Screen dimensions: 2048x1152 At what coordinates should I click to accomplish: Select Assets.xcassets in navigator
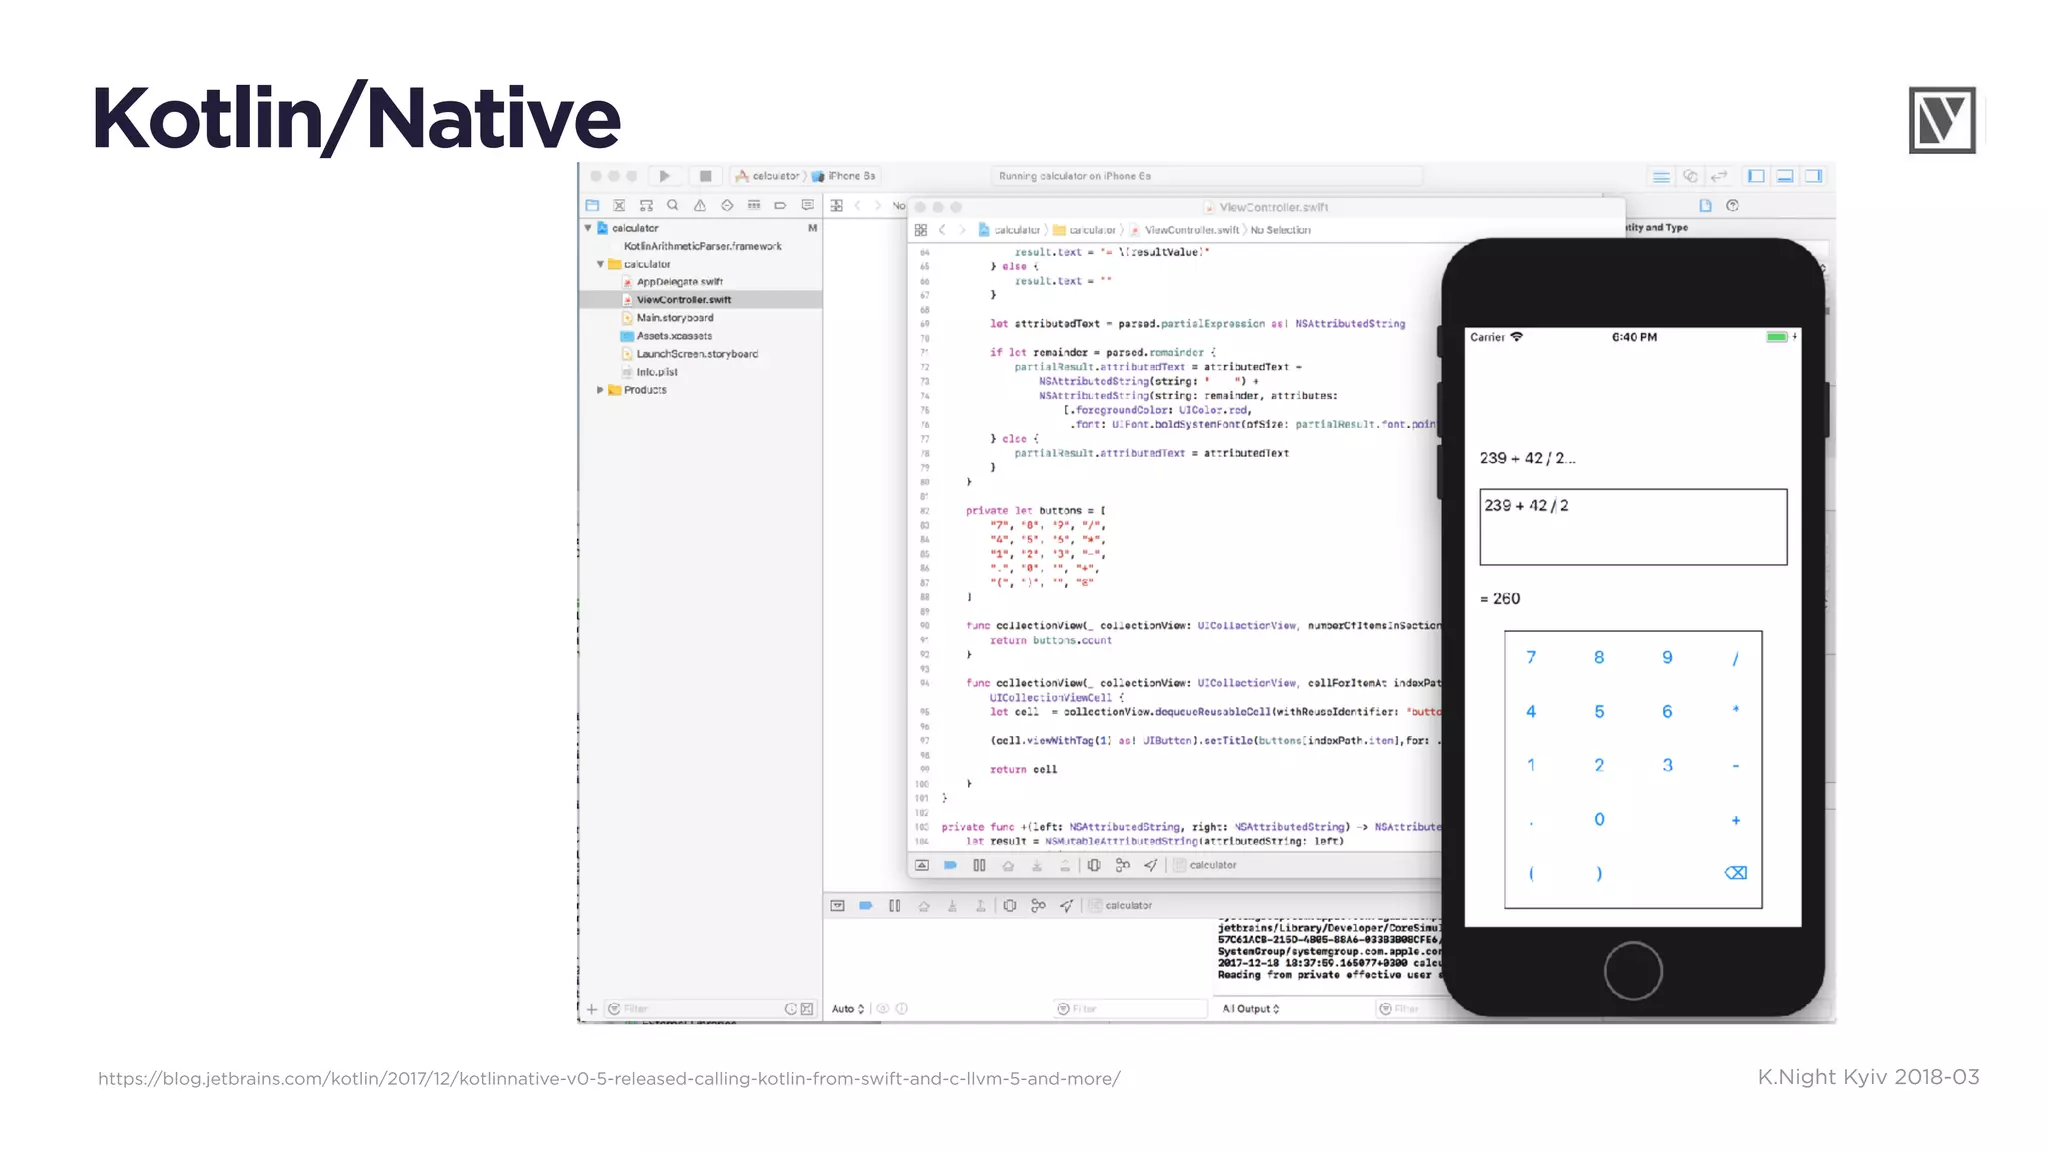click(666, 336)
